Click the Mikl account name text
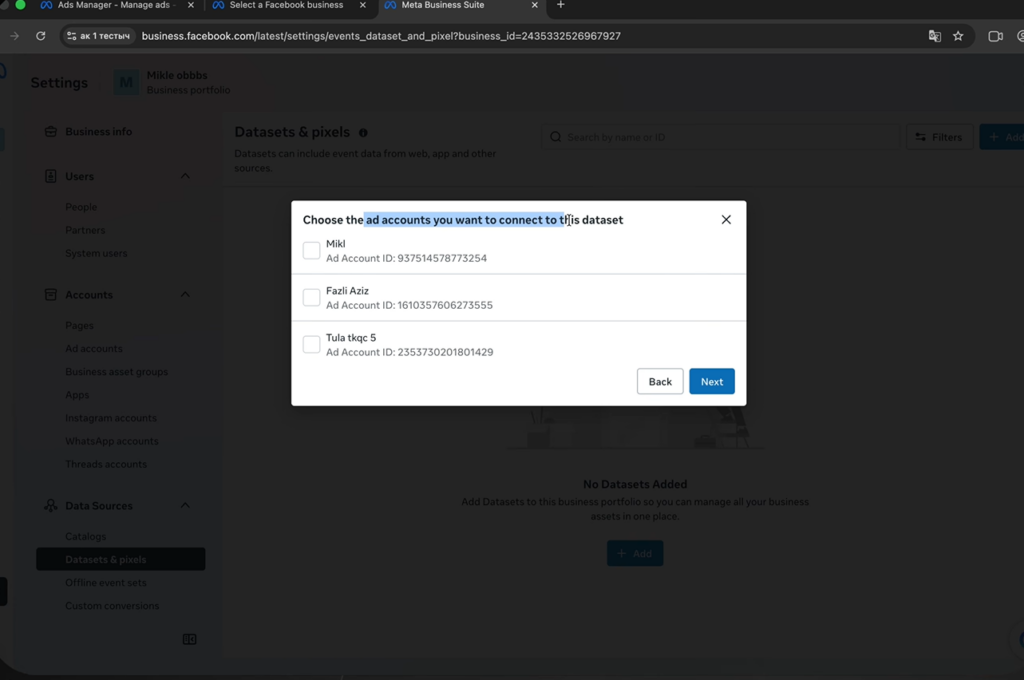The height and width of the screenshot is (680, 1024). [336, 244]
